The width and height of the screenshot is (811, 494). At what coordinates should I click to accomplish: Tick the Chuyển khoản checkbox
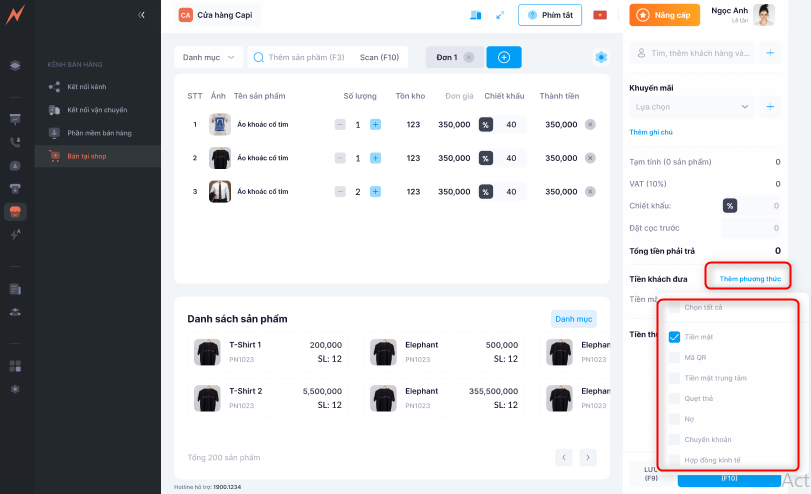pyautogui.click(x=674, y=439)
